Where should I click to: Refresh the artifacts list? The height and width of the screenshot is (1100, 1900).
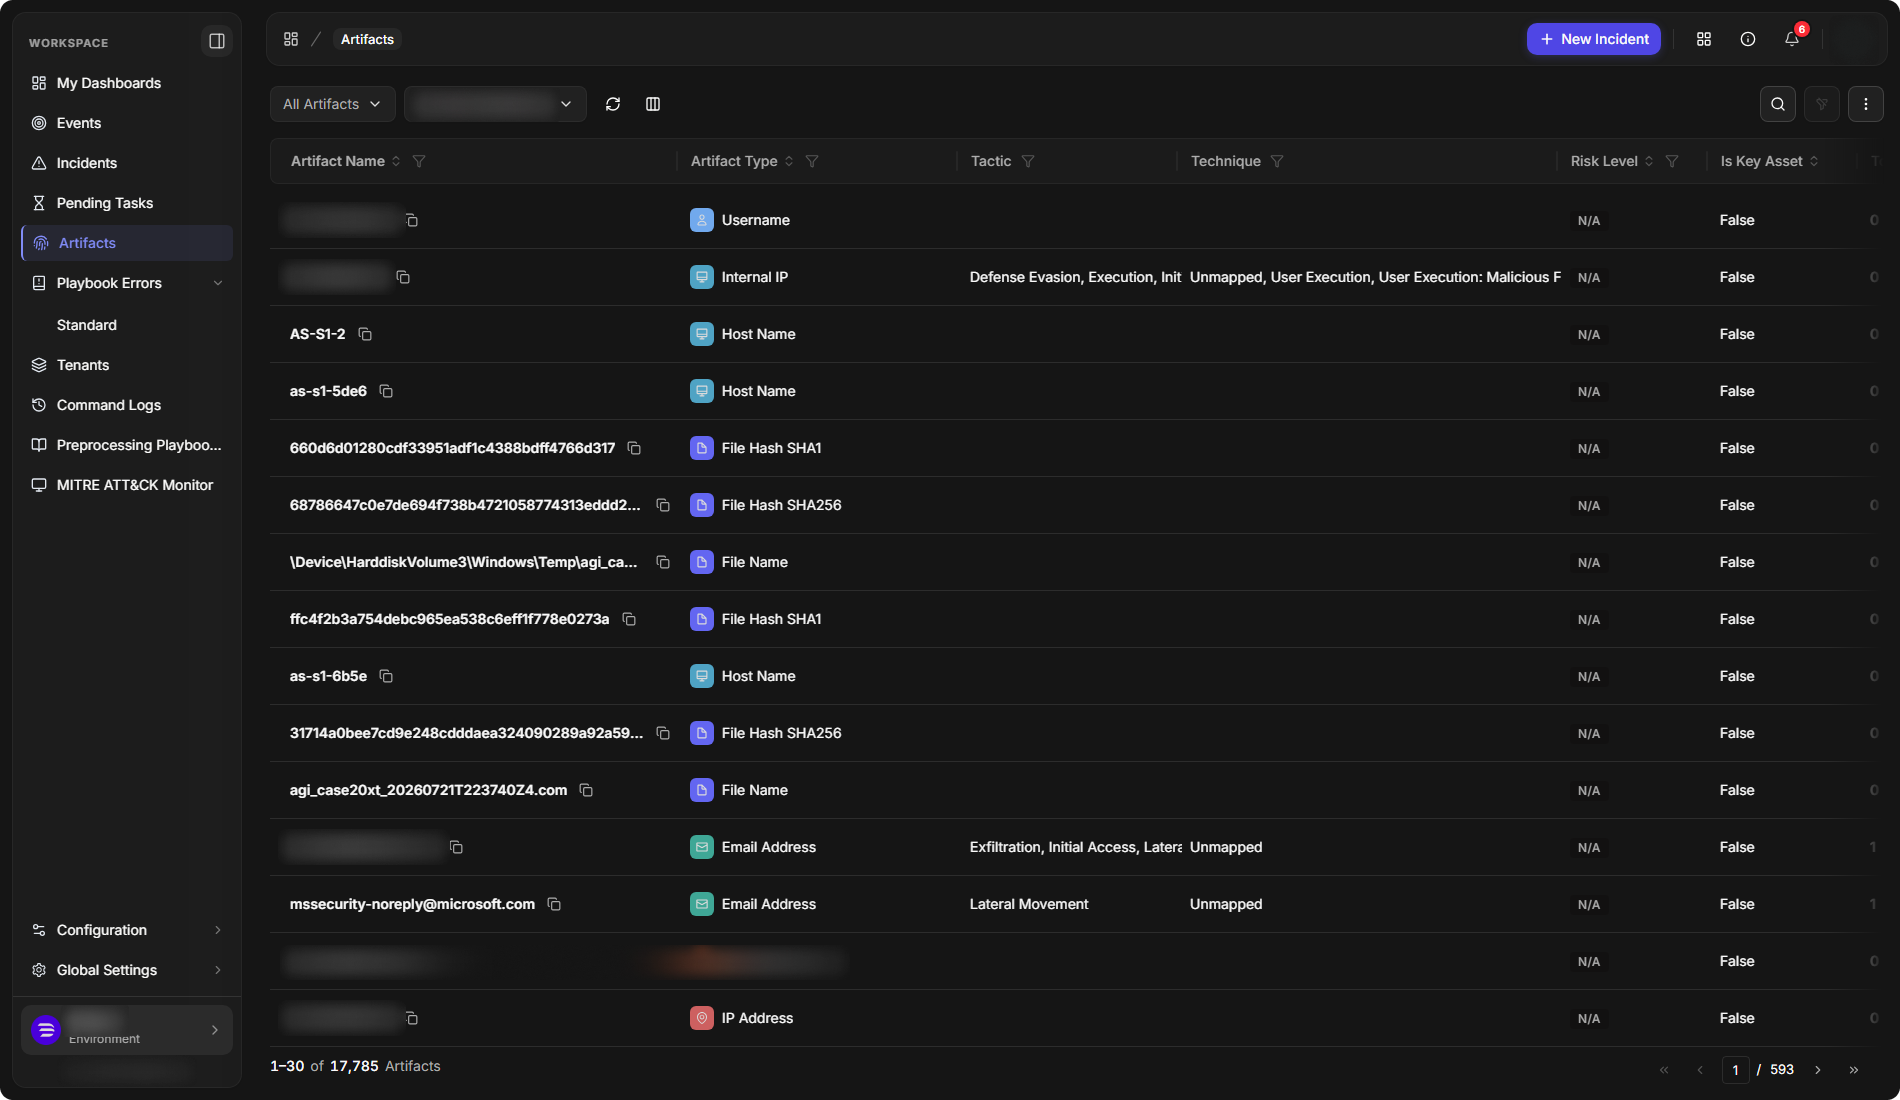coord(613,104)
